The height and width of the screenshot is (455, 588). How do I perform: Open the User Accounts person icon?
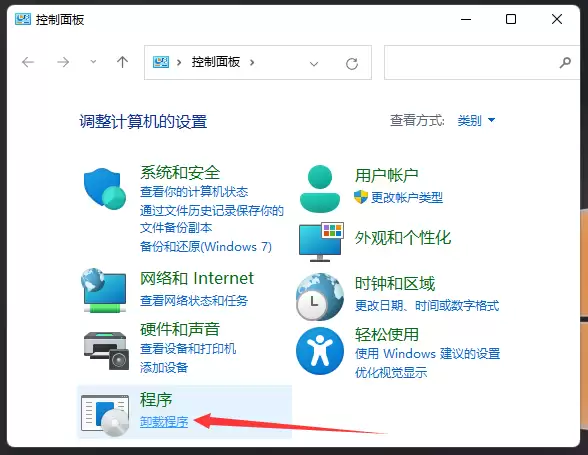click(320, 189)
